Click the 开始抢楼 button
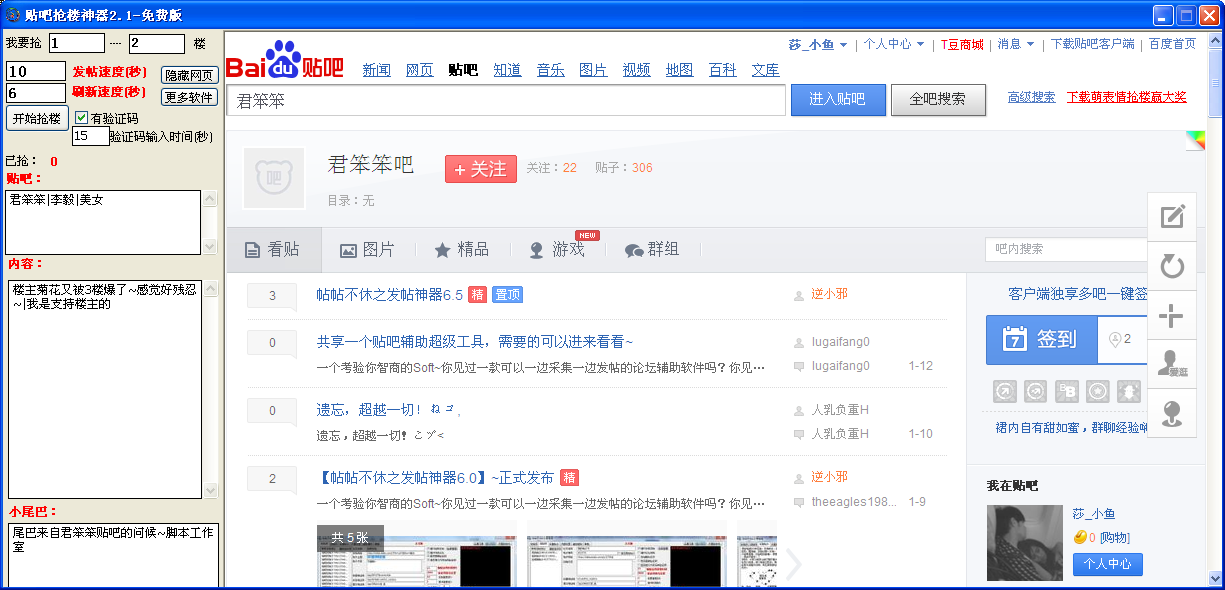 coord(37,118)
